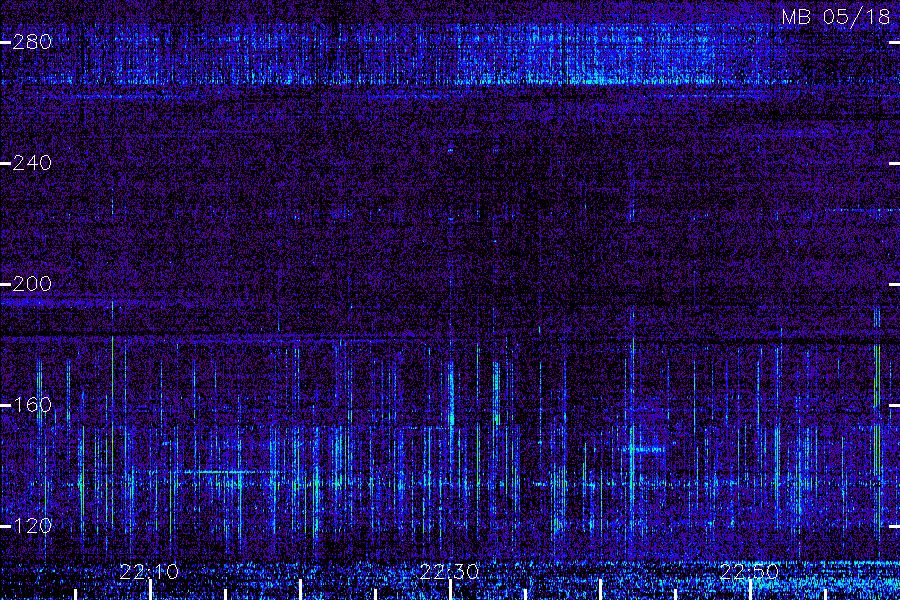
Task: Click the 120 frequency axis label
Action: [32, 525]
